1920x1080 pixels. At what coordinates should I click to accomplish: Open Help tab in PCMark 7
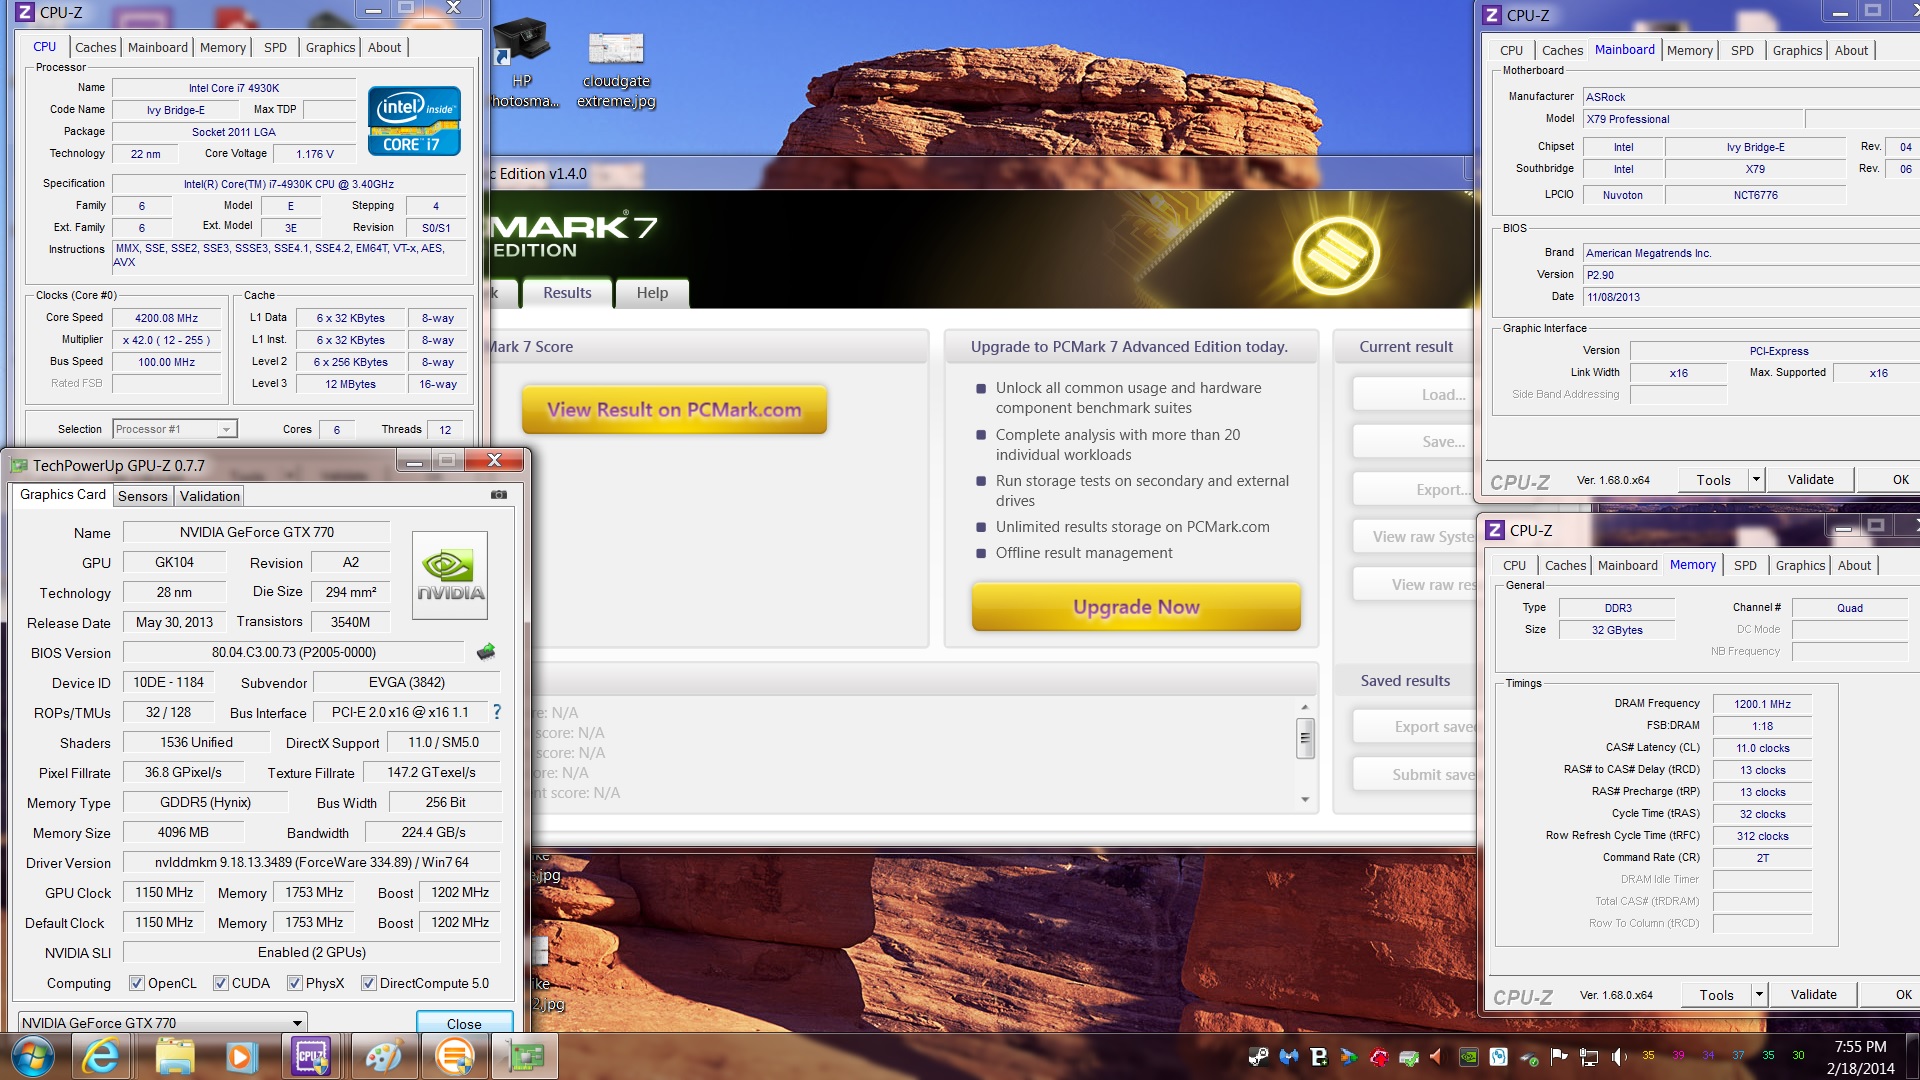click(652, 293)
